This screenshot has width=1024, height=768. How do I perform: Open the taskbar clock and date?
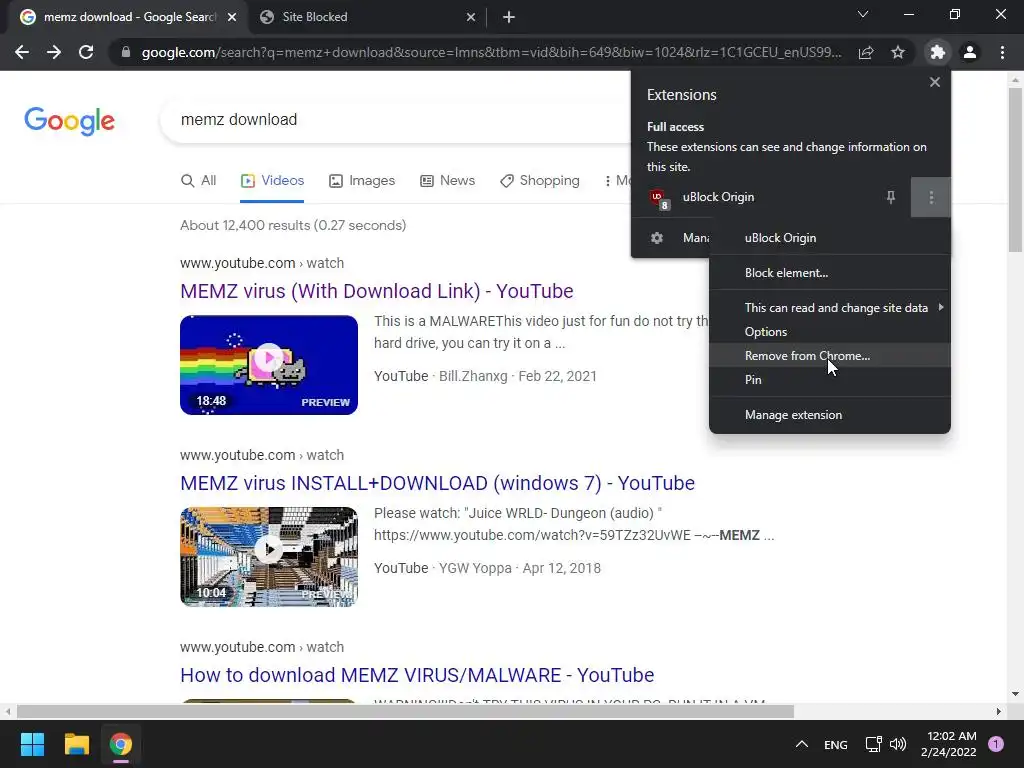[949, 744]
